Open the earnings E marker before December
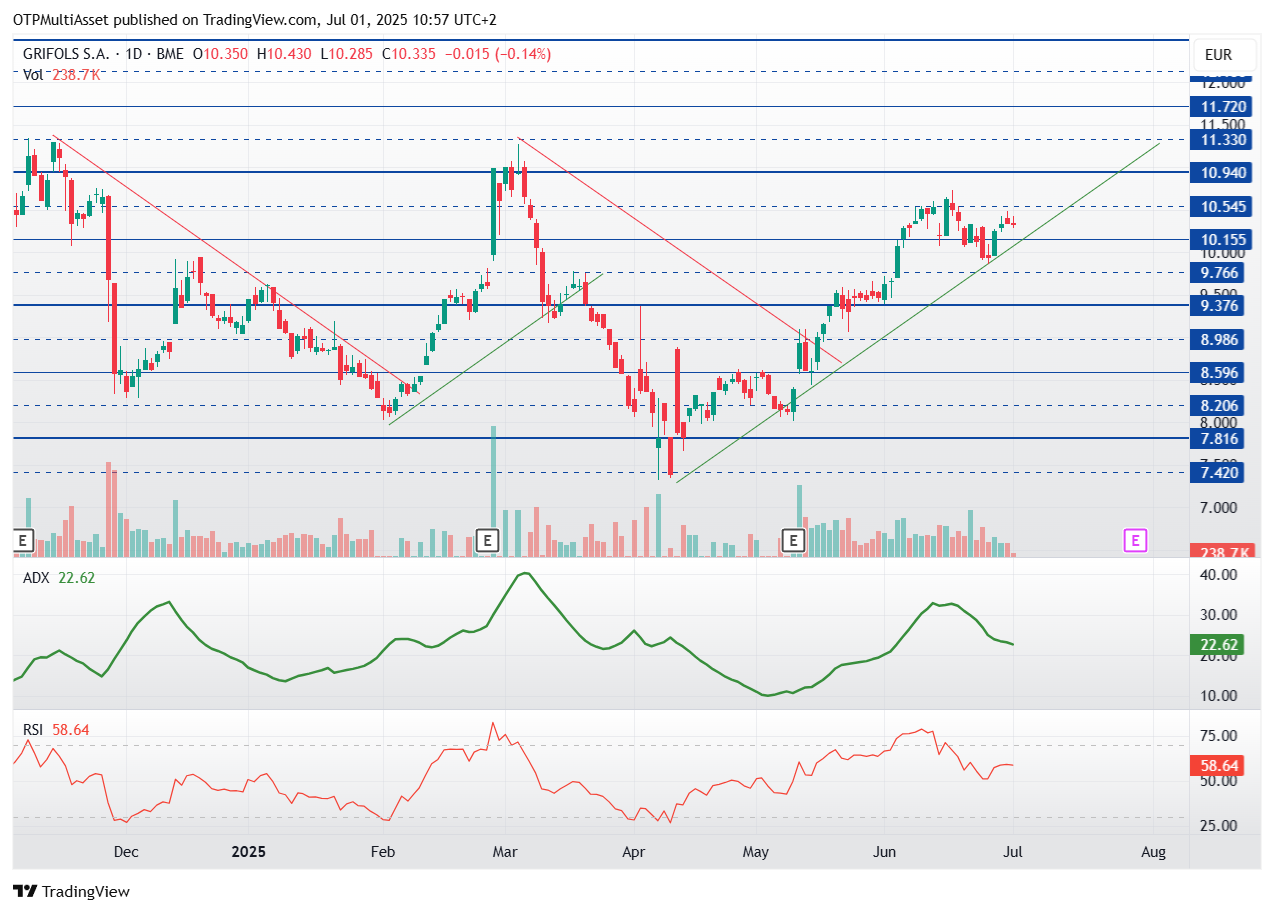 coord(23,541)
